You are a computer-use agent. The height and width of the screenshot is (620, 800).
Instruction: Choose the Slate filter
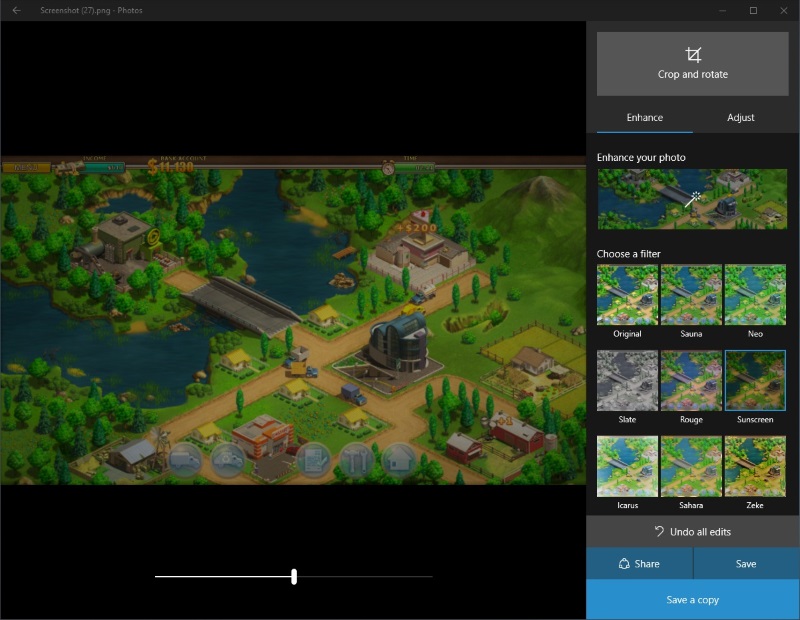pos(628,380)
